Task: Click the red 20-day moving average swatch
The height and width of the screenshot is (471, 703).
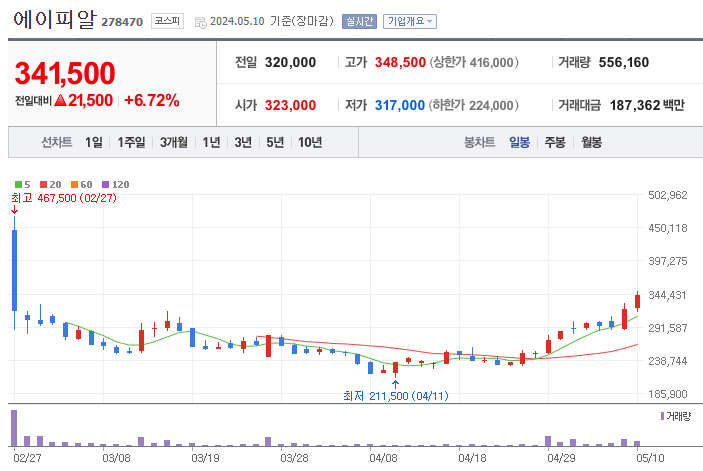Action: [x=43, y=184]
